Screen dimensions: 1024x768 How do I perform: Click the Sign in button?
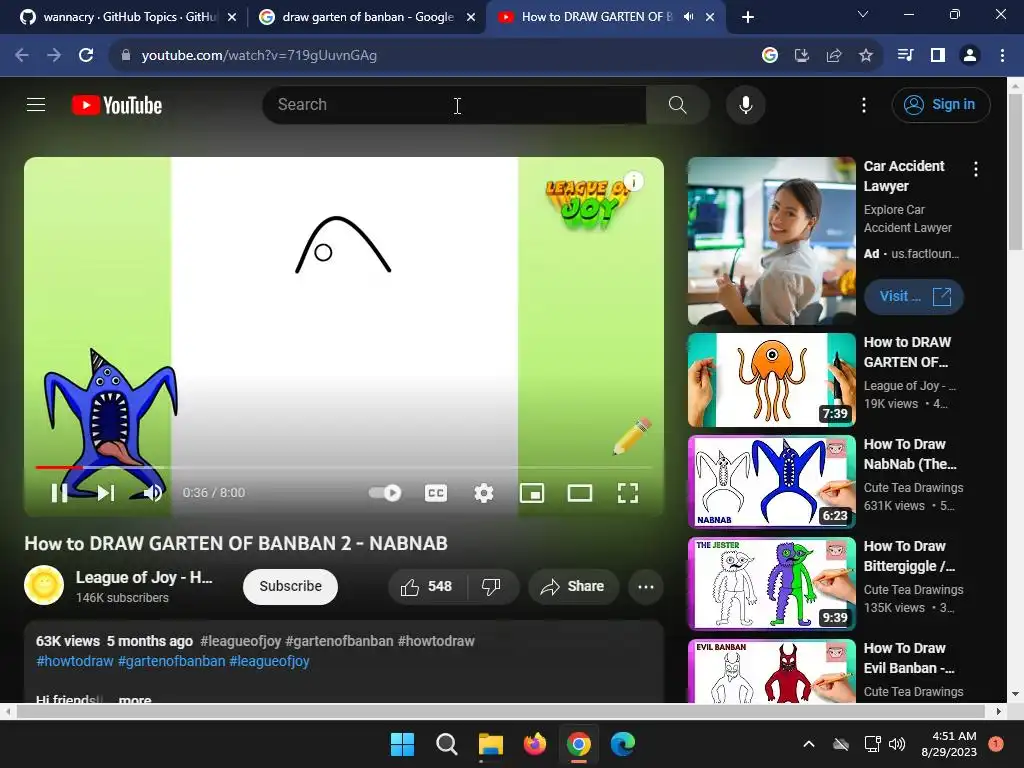click(940, 104)
